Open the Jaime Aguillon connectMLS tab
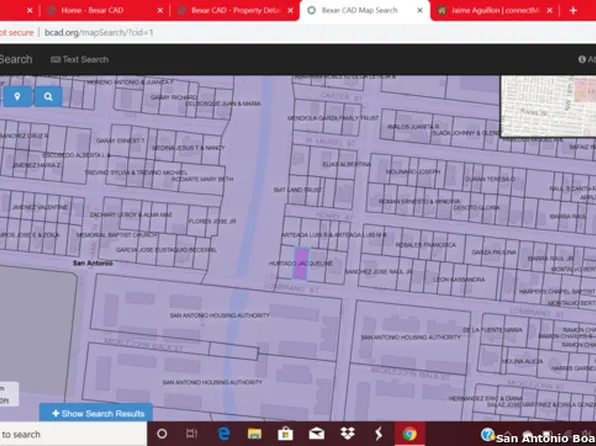 click(494, 10)
